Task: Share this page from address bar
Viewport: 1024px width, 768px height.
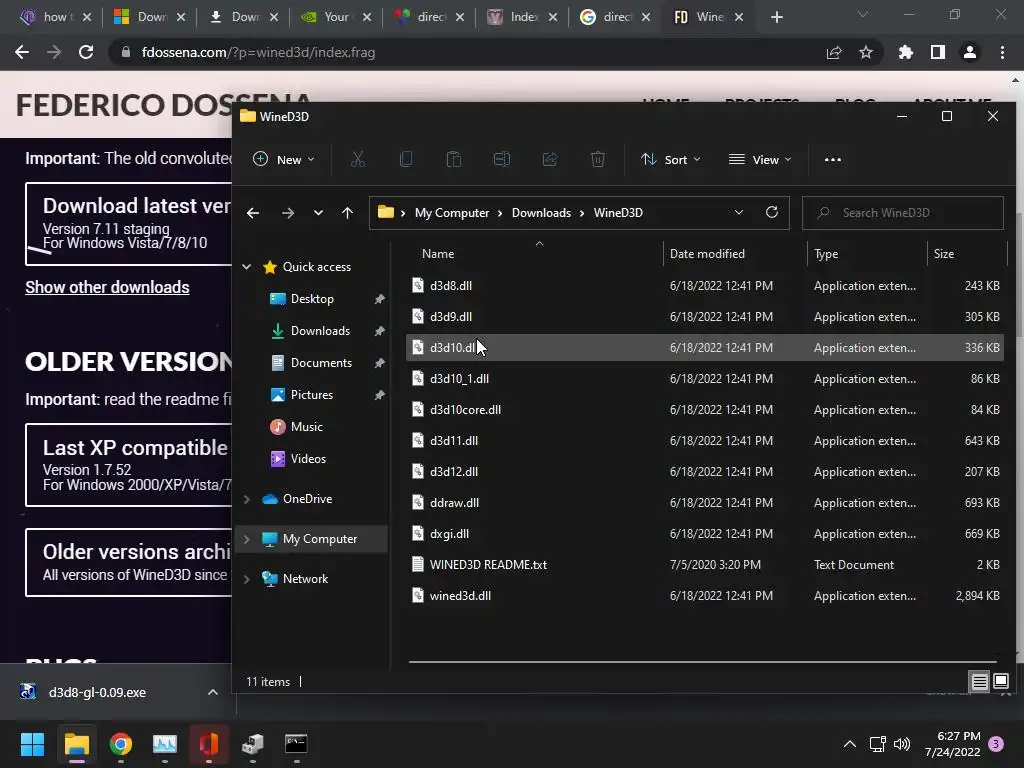Action: [834, 52]
